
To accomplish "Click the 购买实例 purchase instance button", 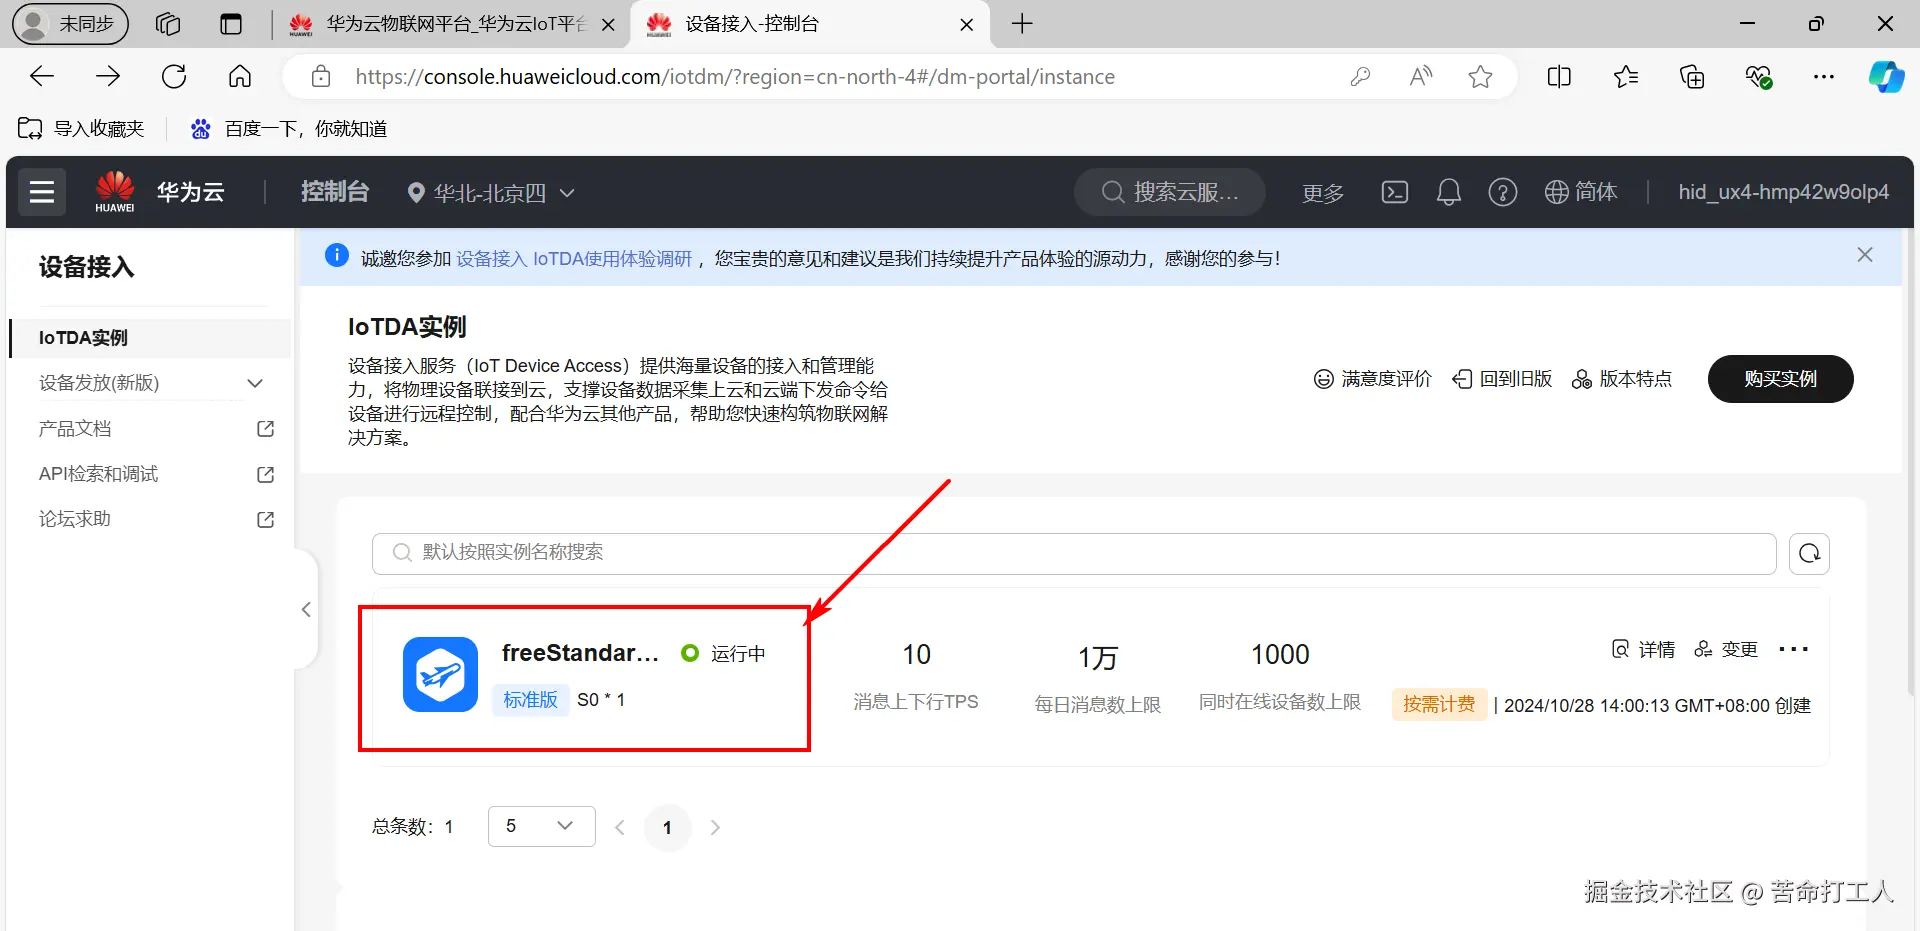I will click(x=1780, y=379).
